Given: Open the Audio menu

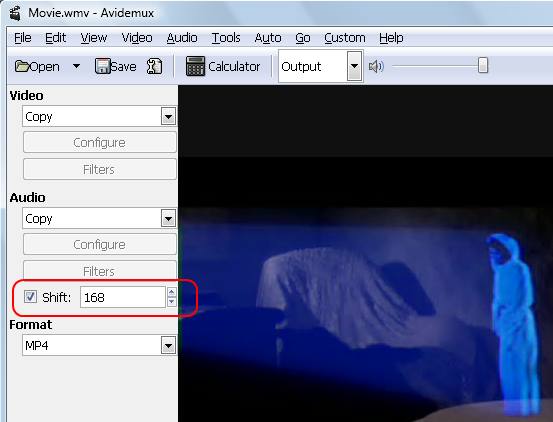Looking at the screenshot, I should pos(182,38).
